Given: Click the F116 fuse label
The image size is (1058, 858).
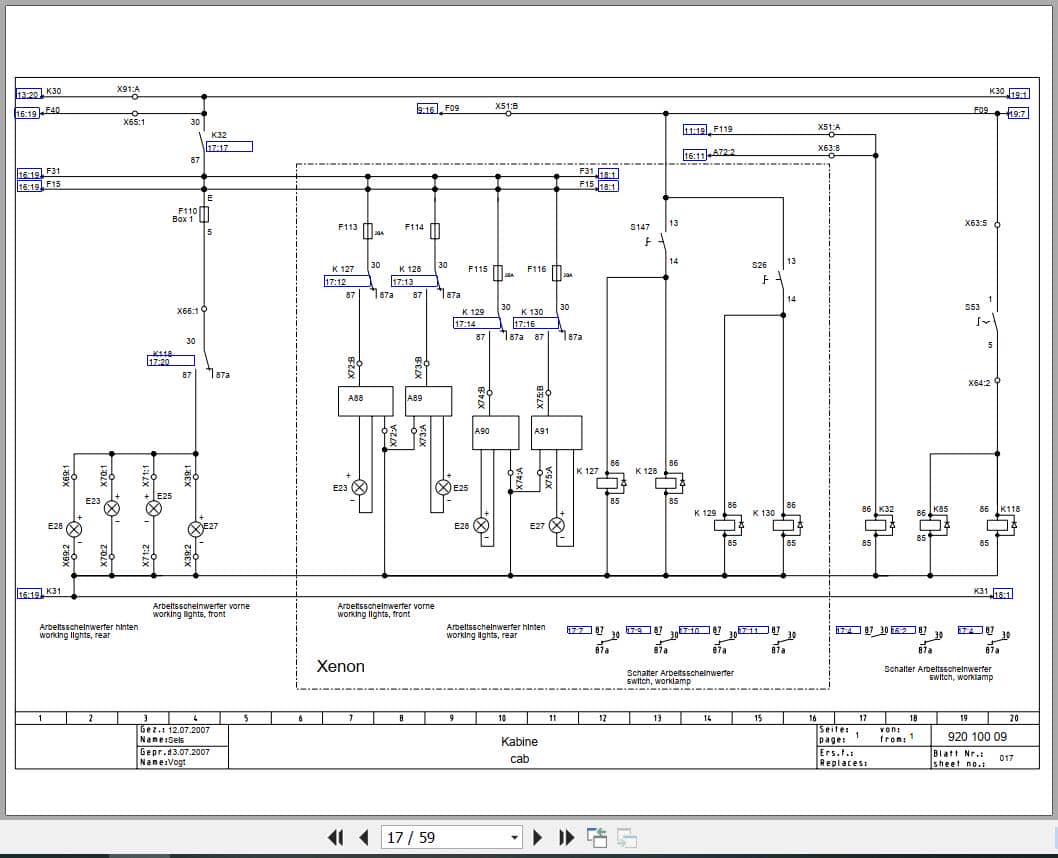Looking at the screenshot, I should pyautogui.click(x=536, y=269).
